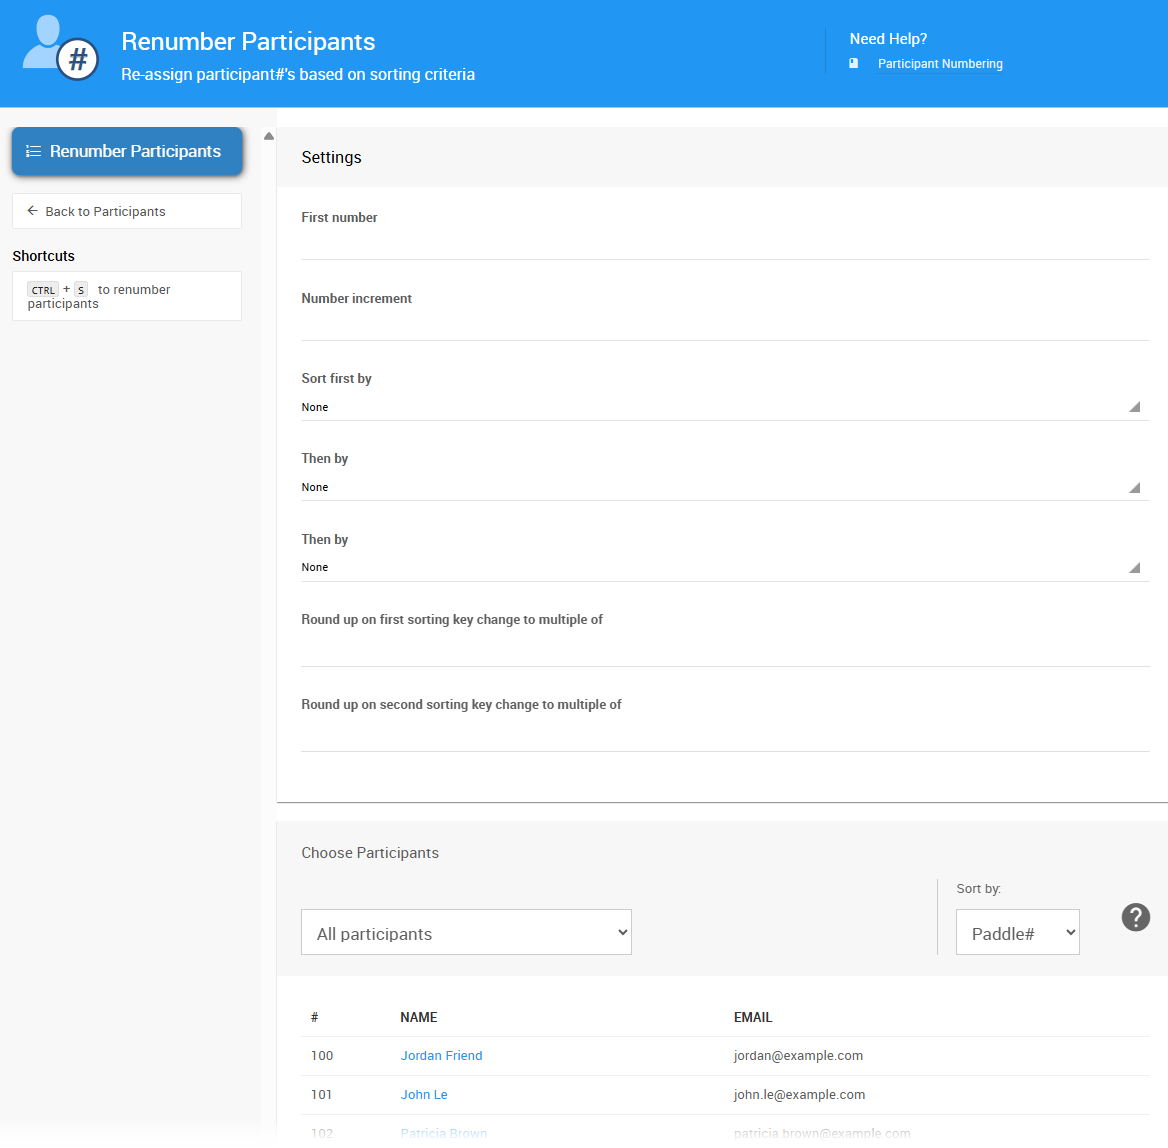Expand the first Then by dropdown
Screen dimensions: 1168x1148
[724, 487]
